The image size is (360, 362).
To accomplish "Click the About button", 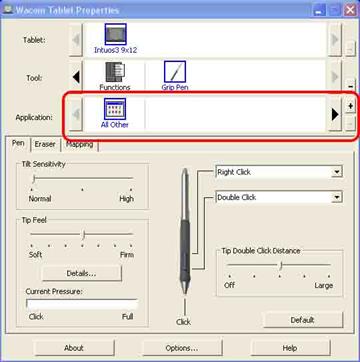I will (74, 348).
